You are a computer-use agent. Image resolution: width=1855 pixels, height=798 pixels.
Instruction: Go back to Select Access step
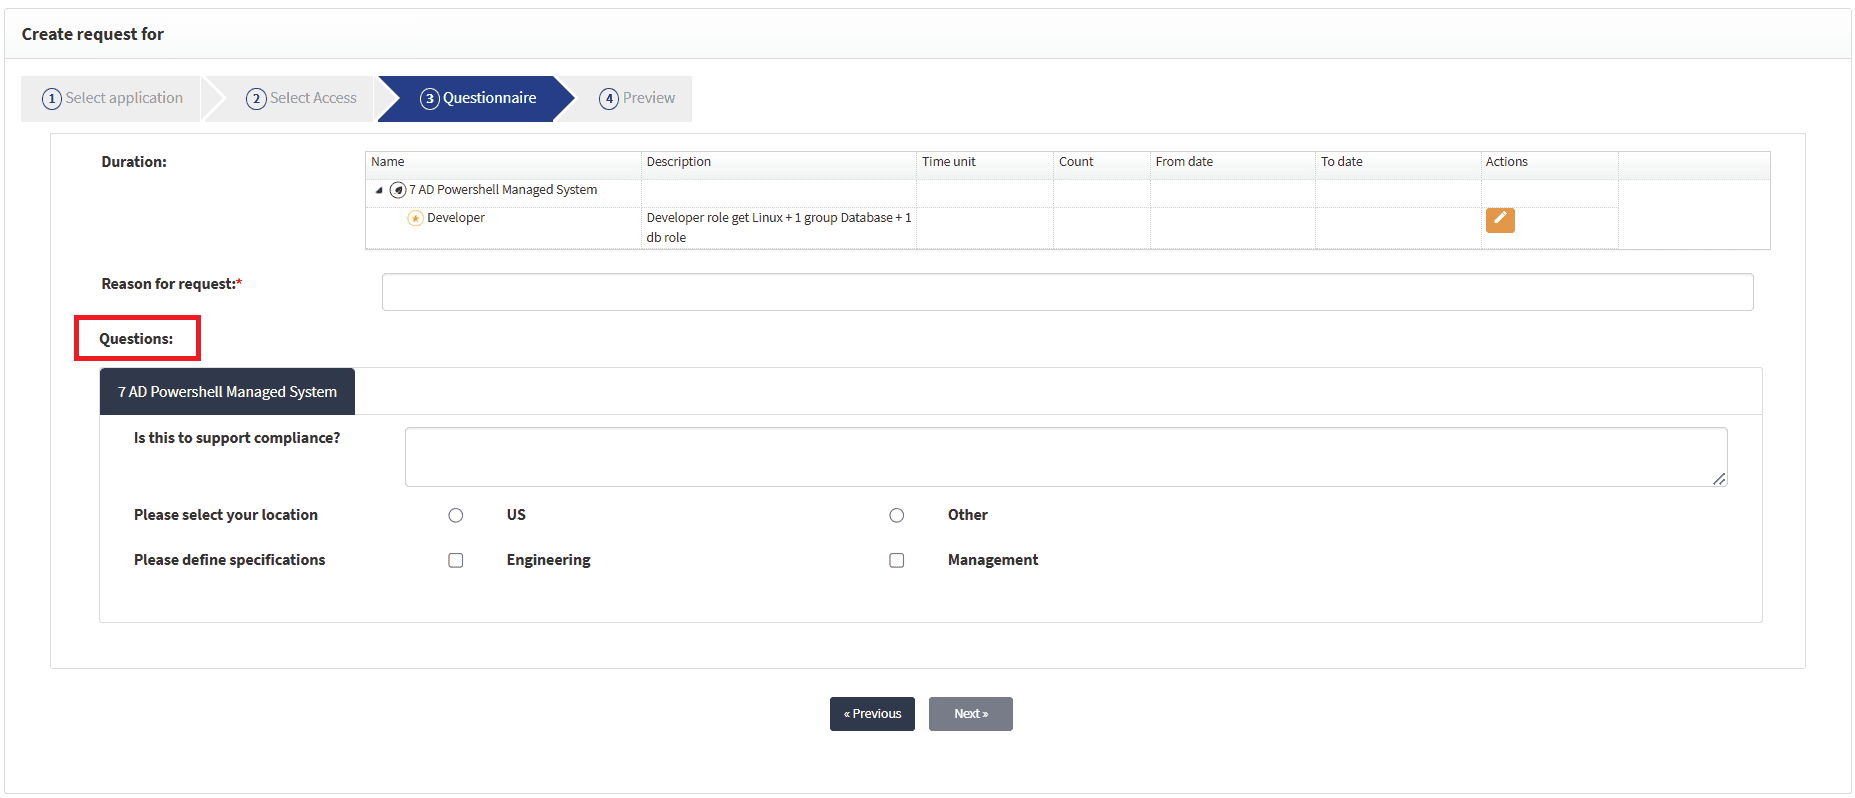(x=301, y=98)
